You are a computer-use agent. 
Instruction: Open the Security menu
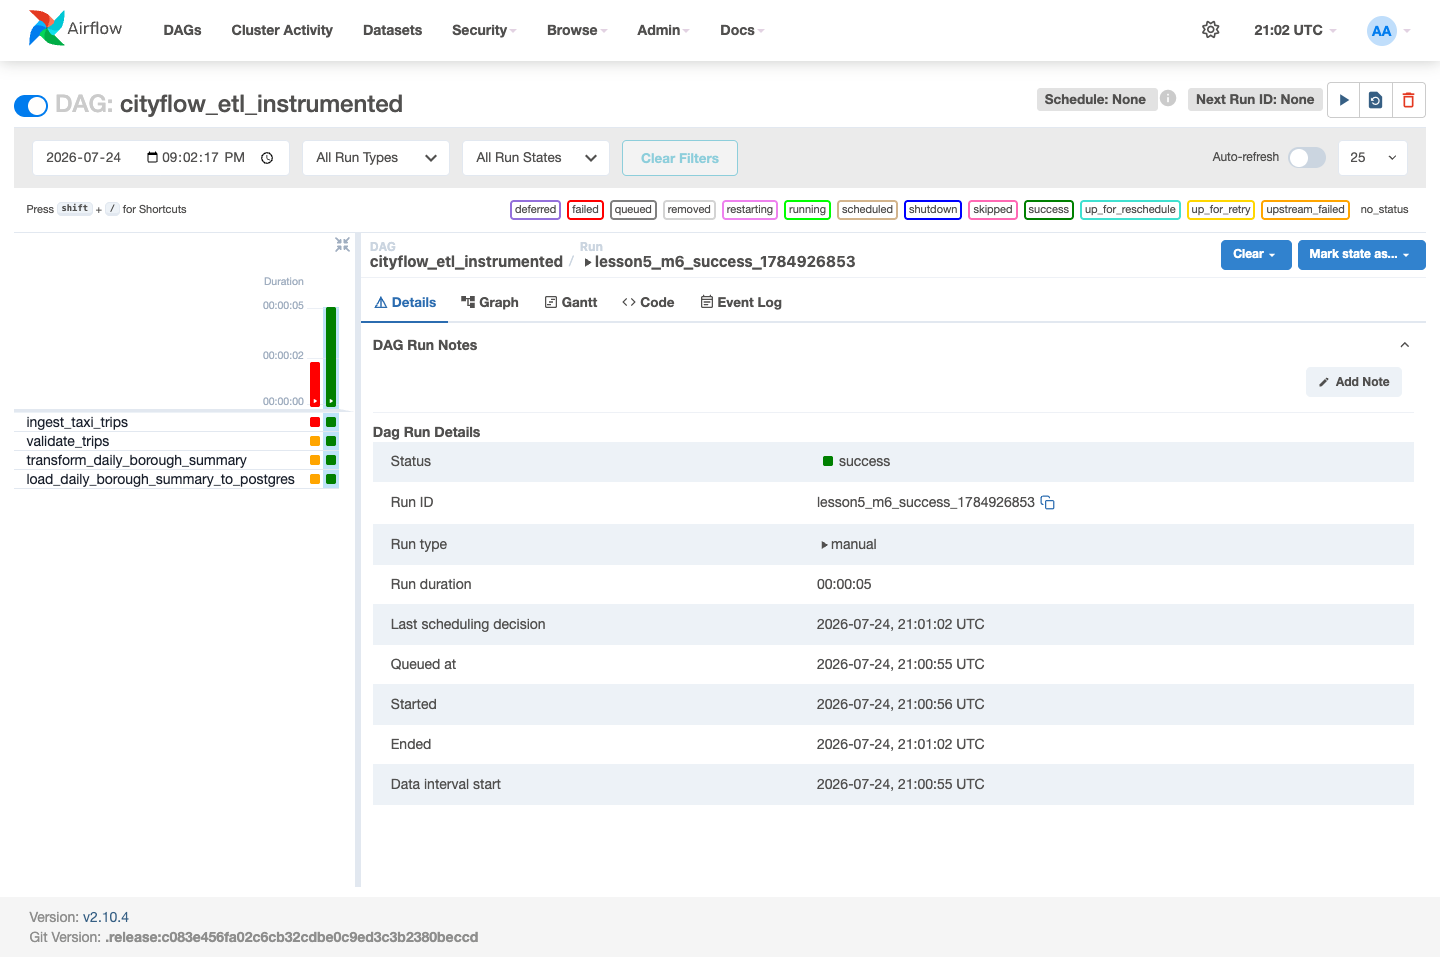(x=484, y=30)
